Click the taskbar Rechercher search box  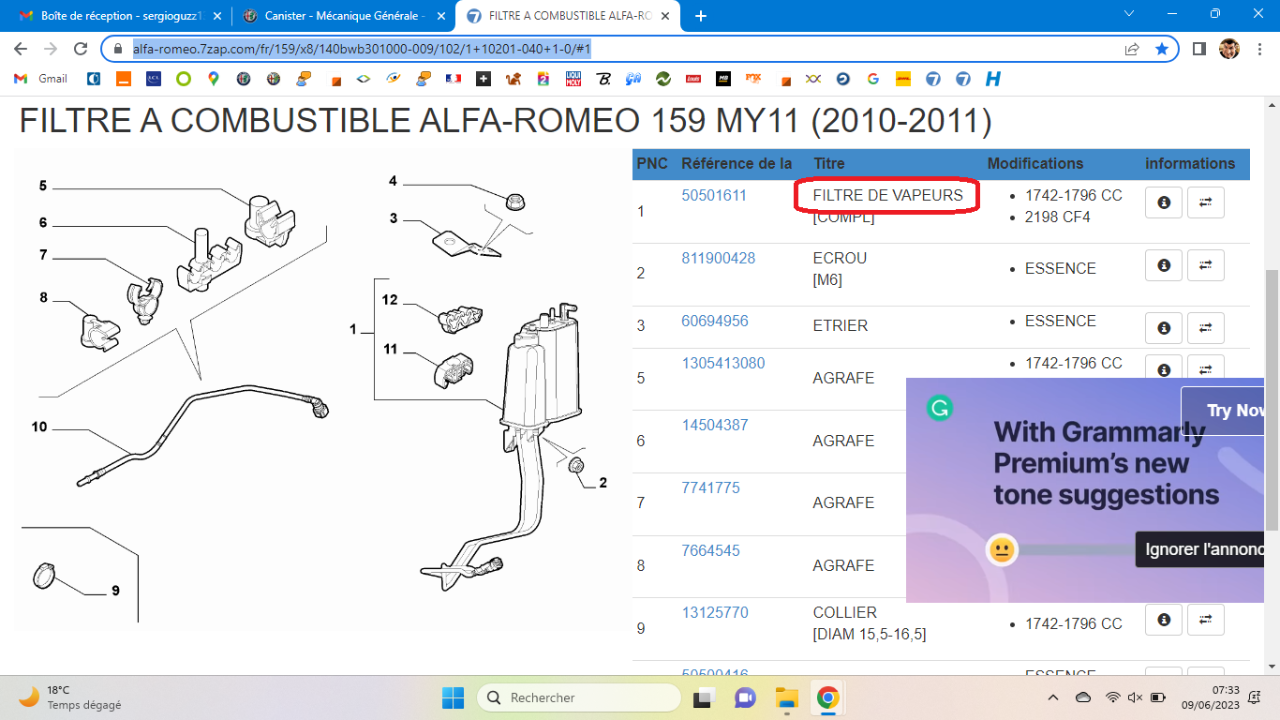point(579,697)
